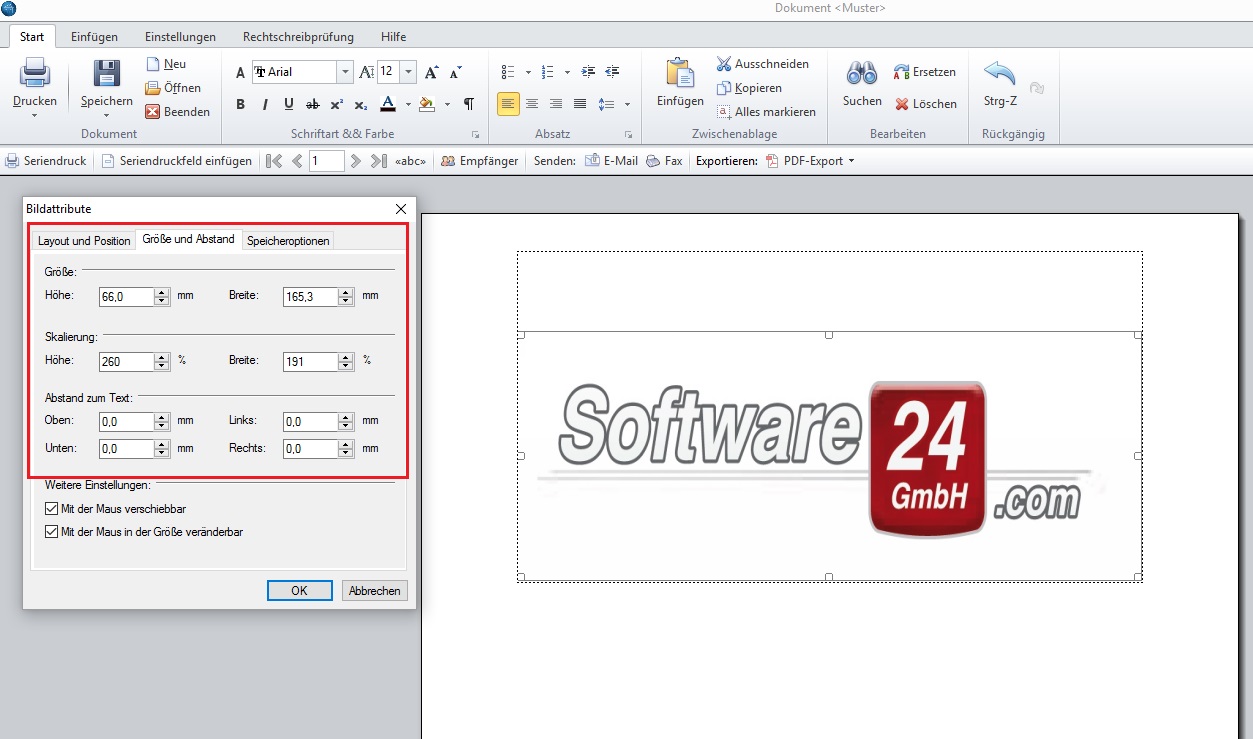This screenshot has width=1253, height=739.
Task: Cancel dialog with Abbrechen
Action: [x=375, y=591]
